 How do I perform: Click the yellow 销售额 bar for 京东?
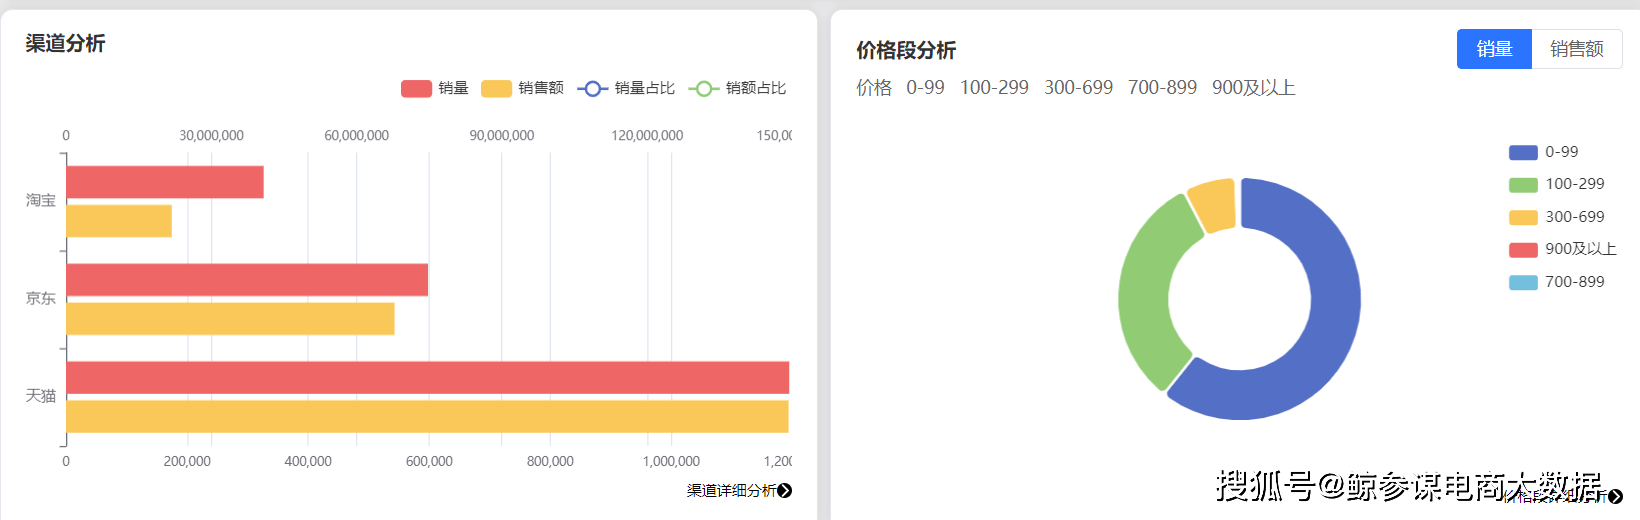click(x=230, y=319)
